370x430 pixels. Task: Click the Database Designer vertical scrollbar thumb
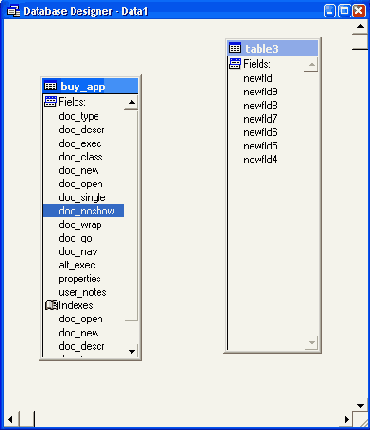coord(360,42)
